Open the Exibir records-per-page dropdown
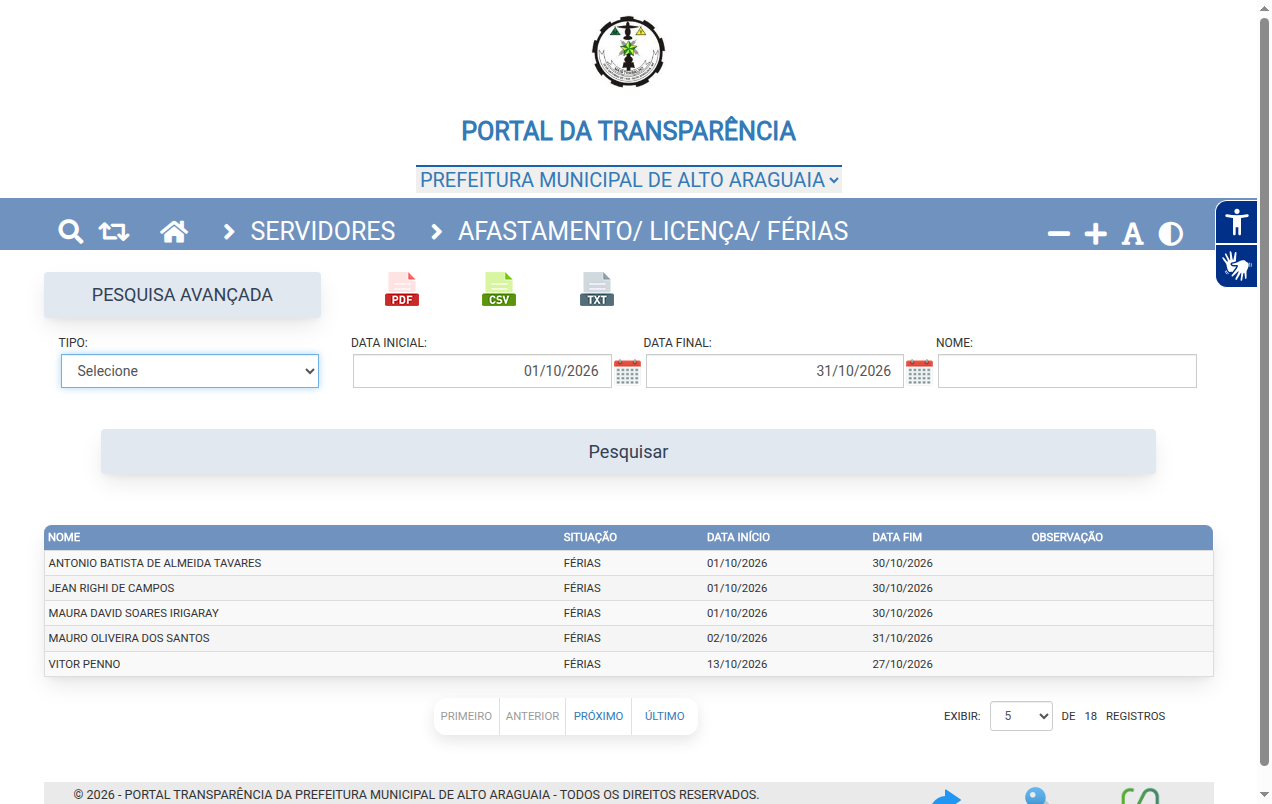The height and width of the screenshot is (804, 1272). click(x=1021, y=716)
